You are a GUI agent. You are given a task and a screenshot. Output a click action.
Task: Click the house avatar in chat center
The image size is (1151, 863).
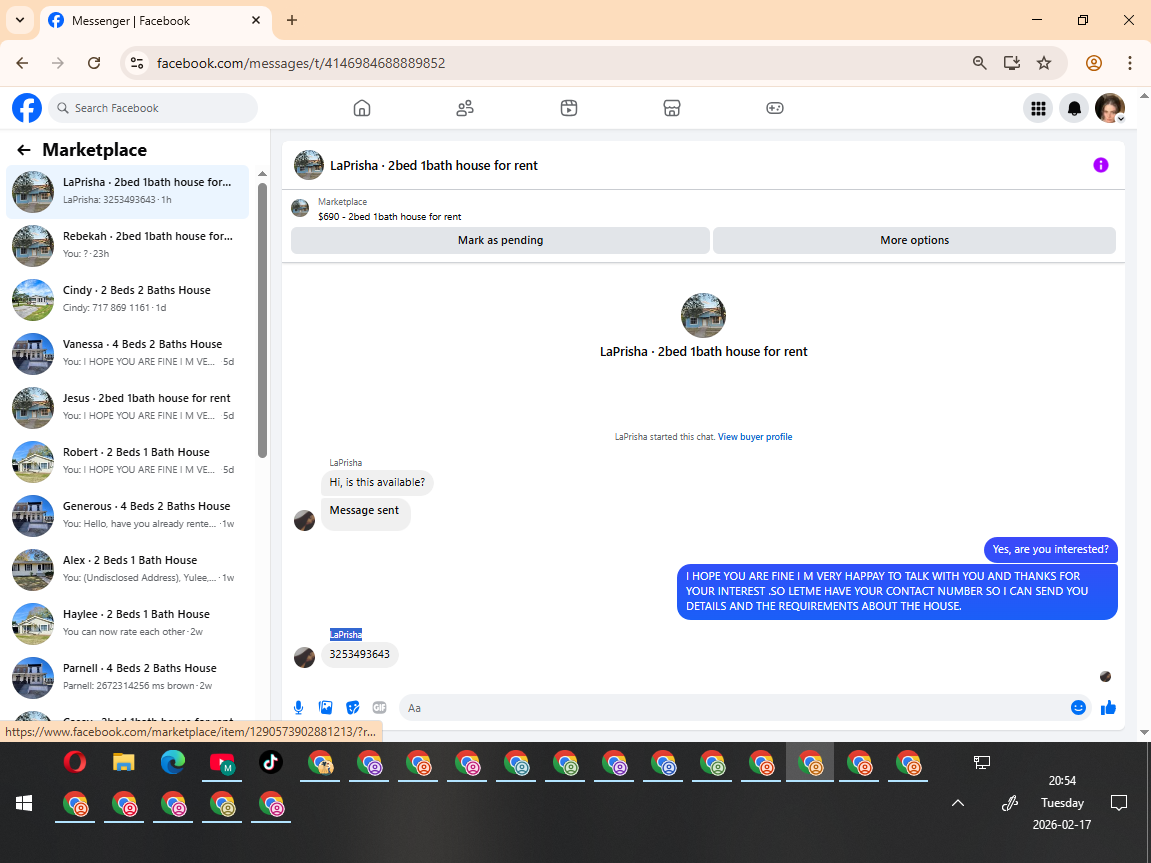pyautogui.click(x=703, y=316)
